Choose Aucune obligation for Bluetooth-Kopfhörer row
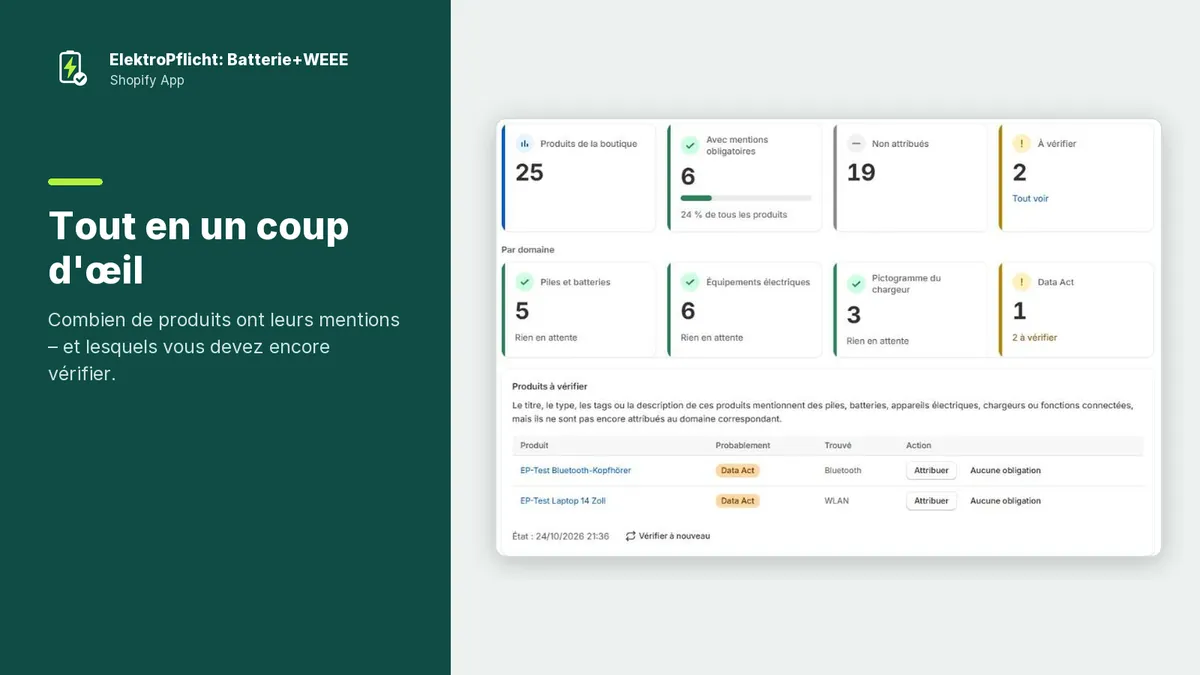Screen dimensions: 1200x675 (x=1005, y=470)
